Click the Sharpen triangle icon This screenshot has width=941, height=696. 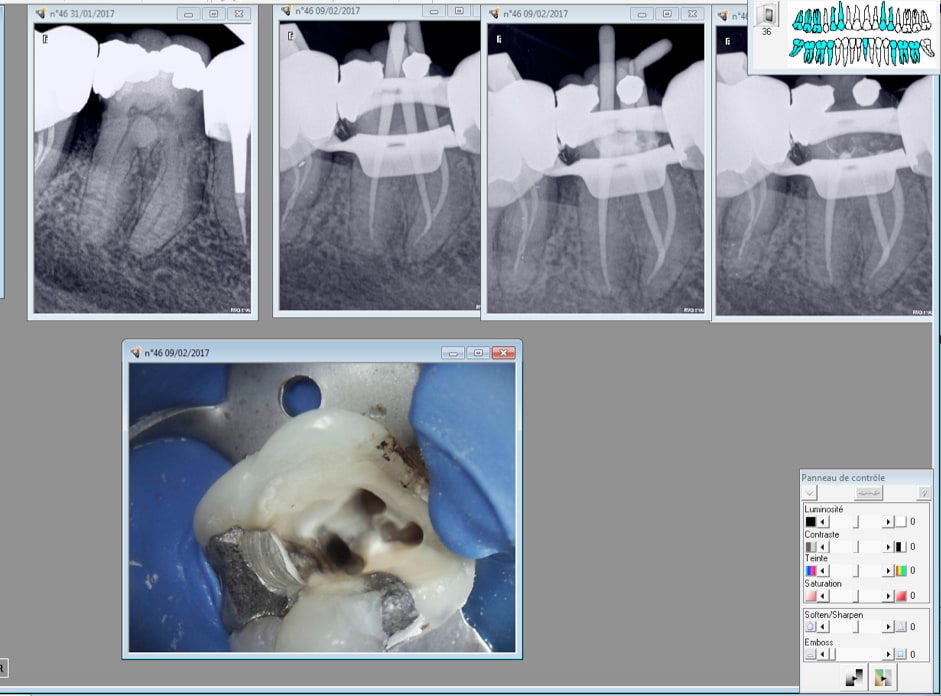900,627
